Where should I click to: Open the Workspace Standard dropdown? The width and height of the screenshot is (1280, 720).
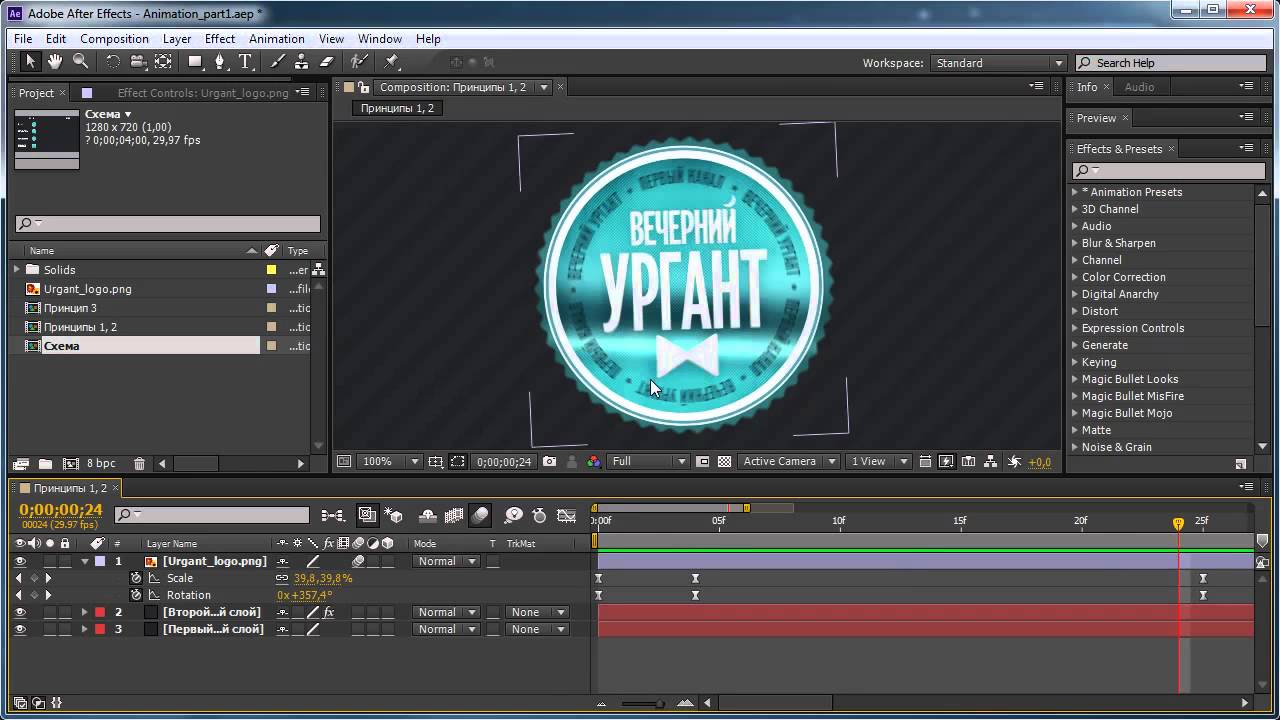pyautogui.click(x=998, y=63)
